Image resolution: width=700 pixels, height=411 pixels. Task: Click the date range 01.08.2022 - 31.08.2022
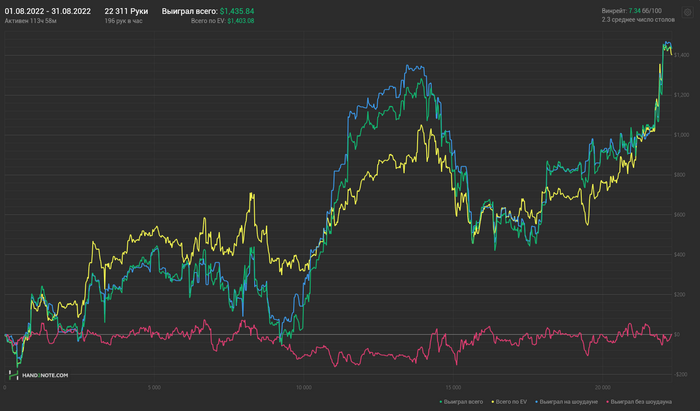(48, 11)
